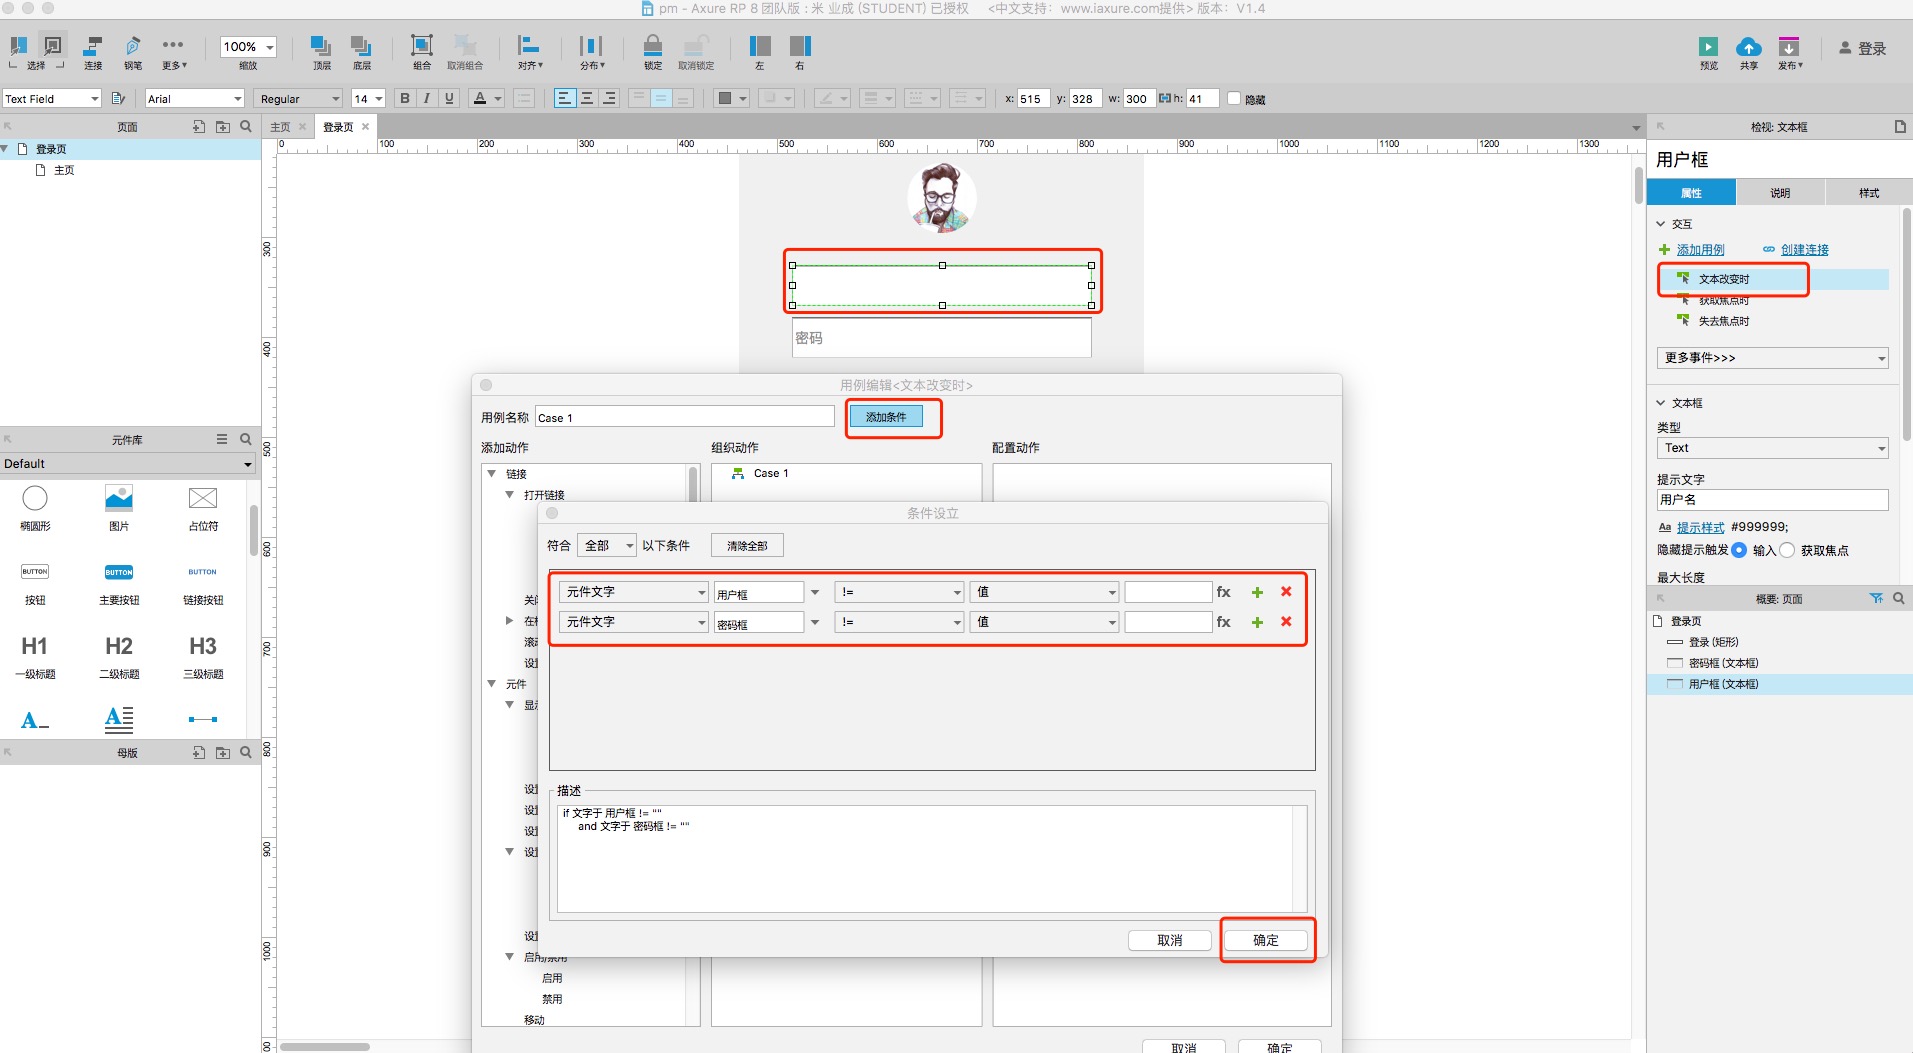Toggle Bold text formatting
This screenshot has height=1053, width=1913.
[x=404, y=98]
